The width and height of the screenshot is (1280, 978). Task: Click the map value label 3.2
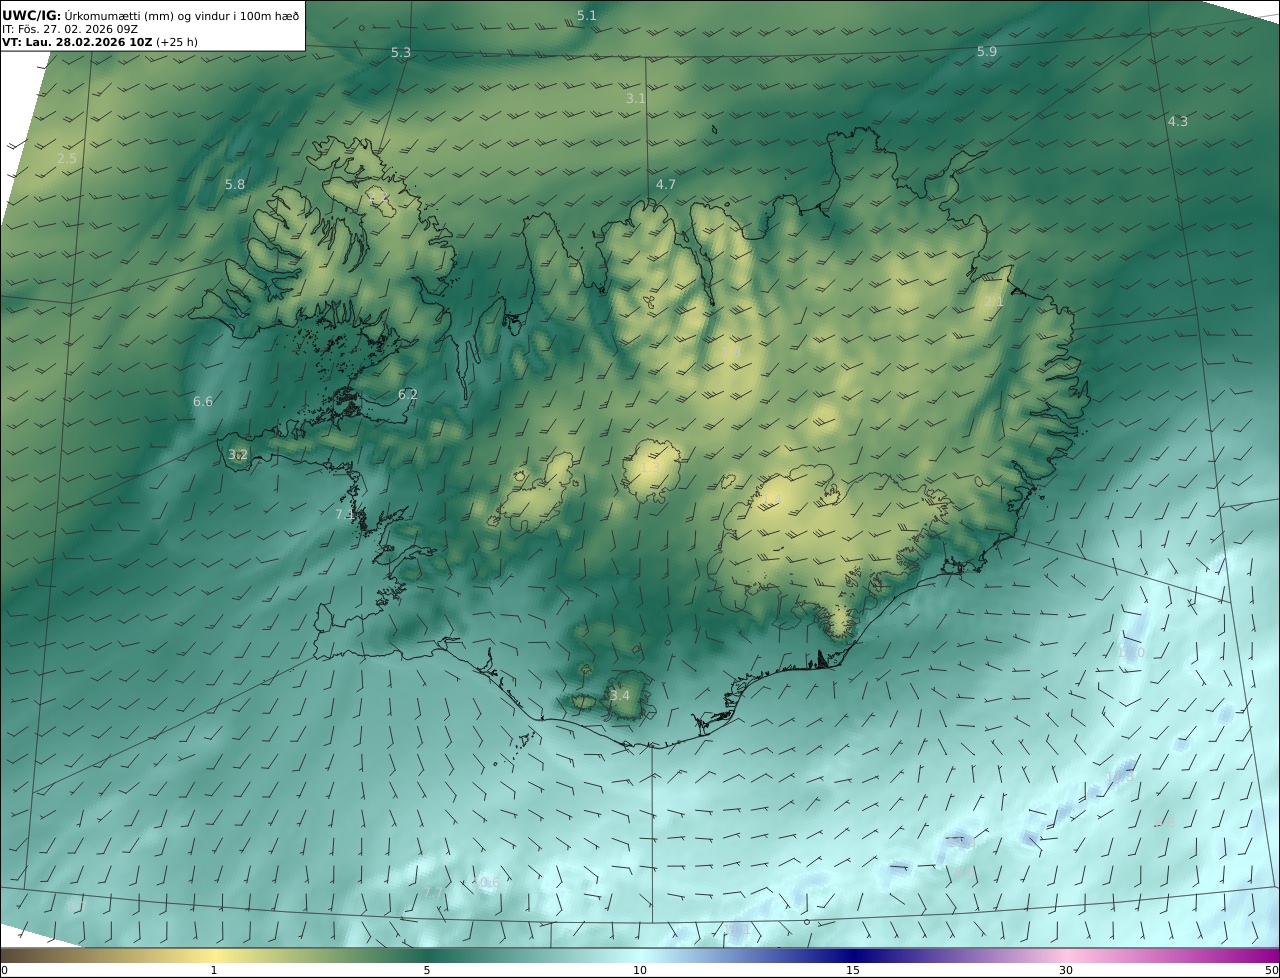pos(238,454)
